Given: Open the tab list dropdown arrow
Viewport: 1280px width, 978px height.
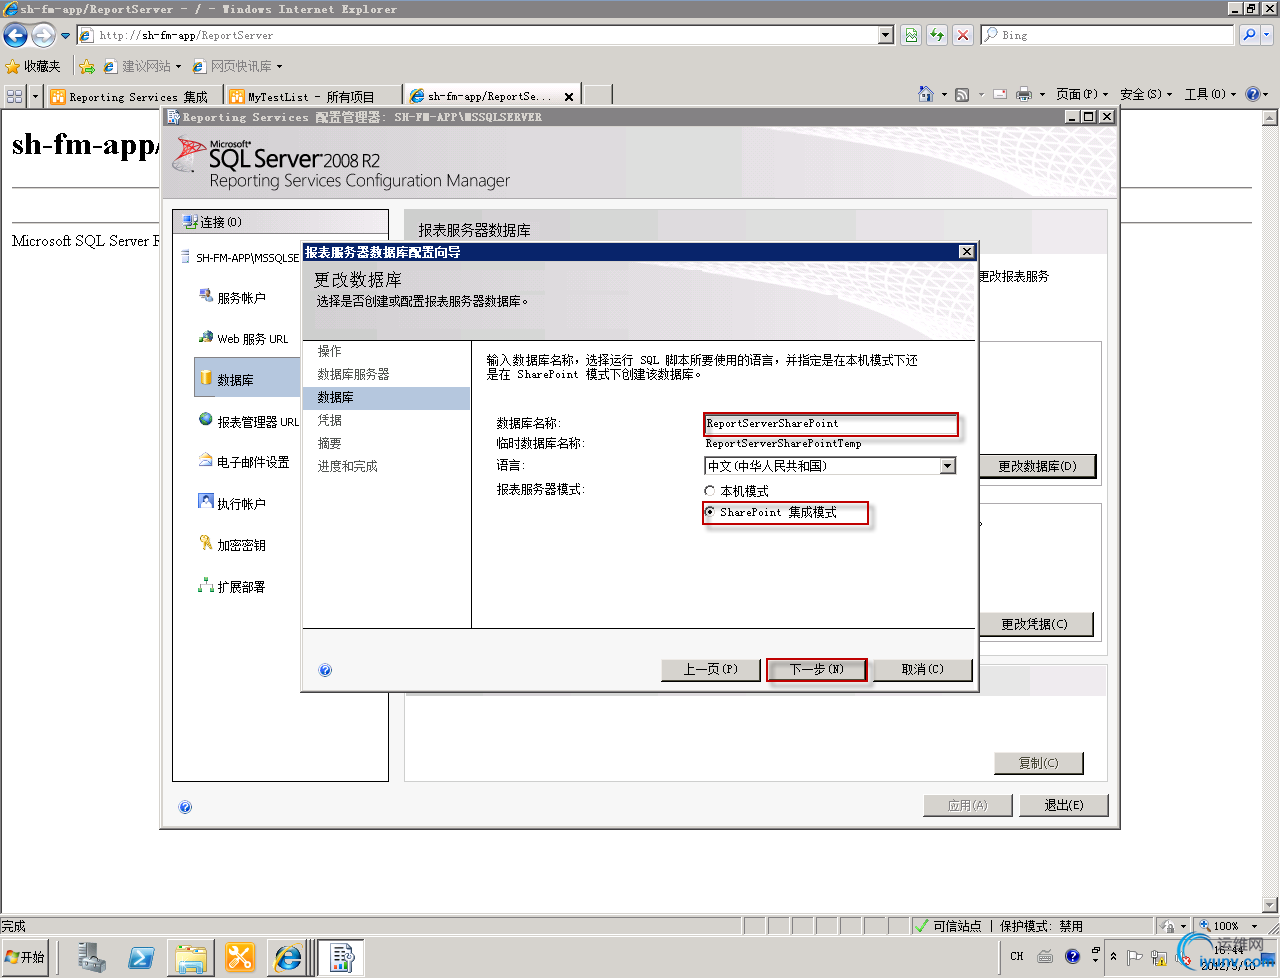Looking at the screenshot, I should (x=36, y=96).
